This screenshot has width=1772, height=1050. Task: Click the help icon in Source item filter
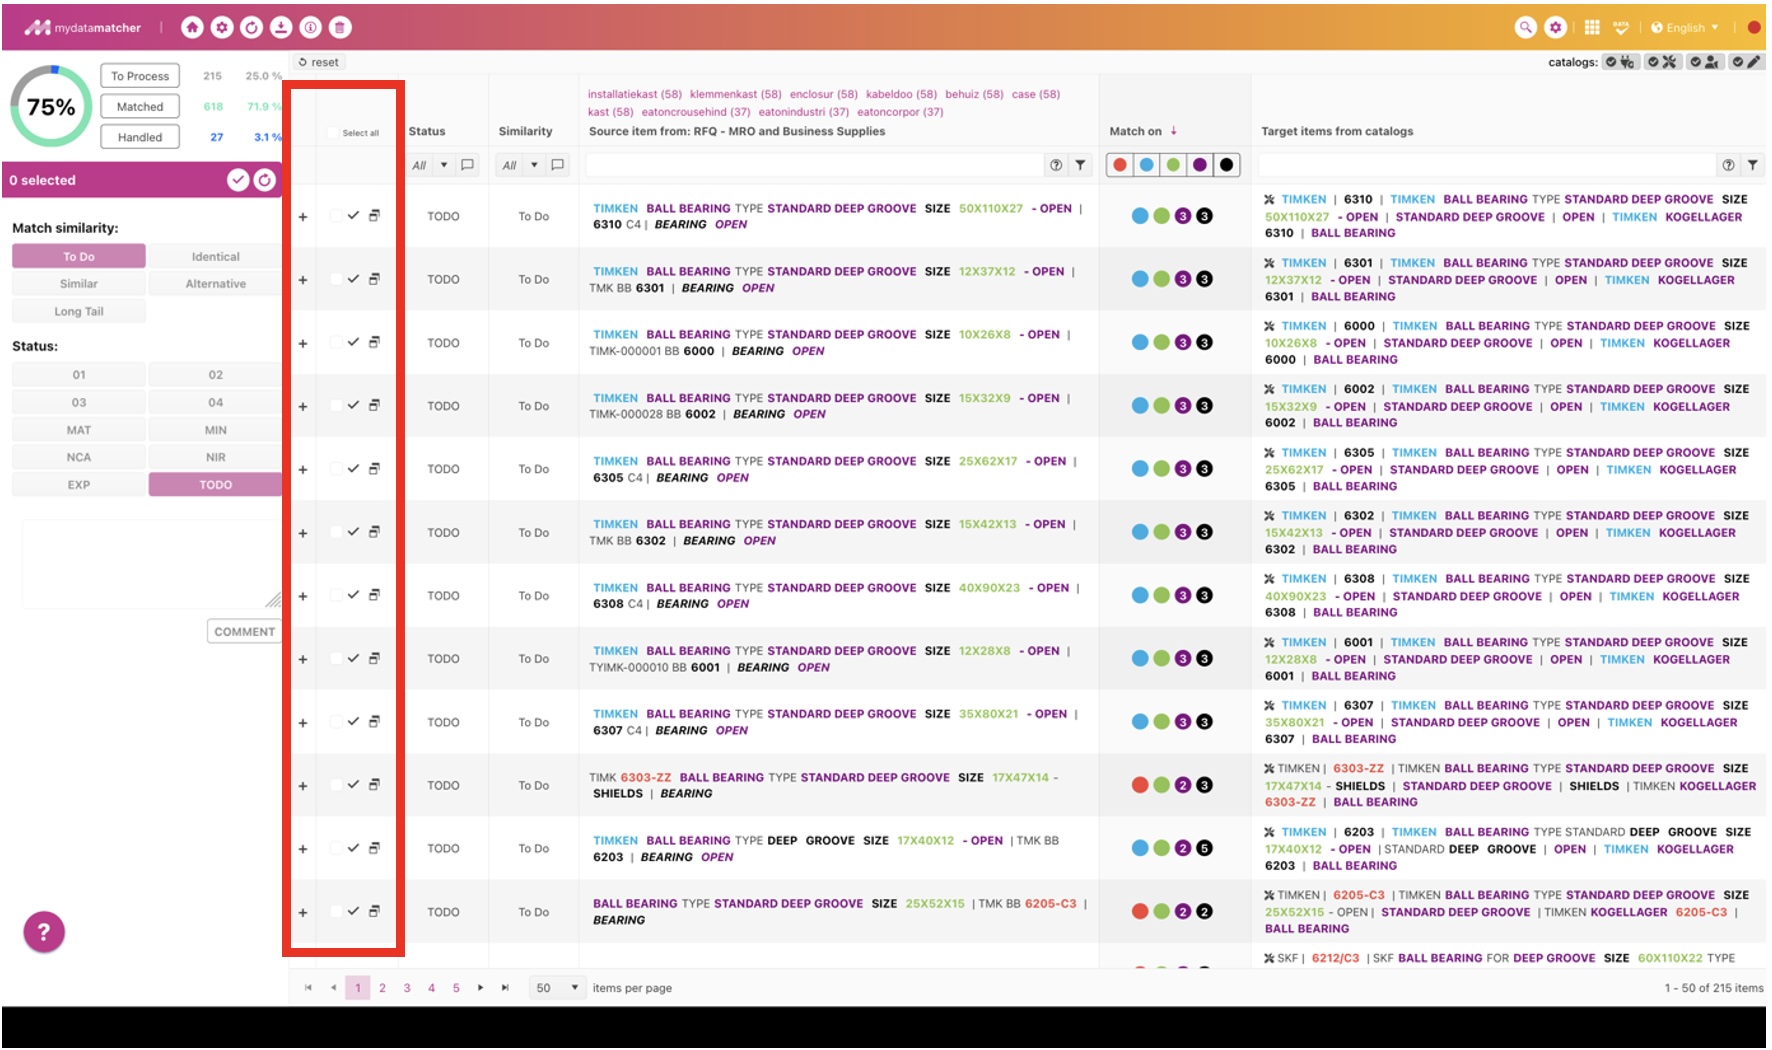(x=1056, y=165)
